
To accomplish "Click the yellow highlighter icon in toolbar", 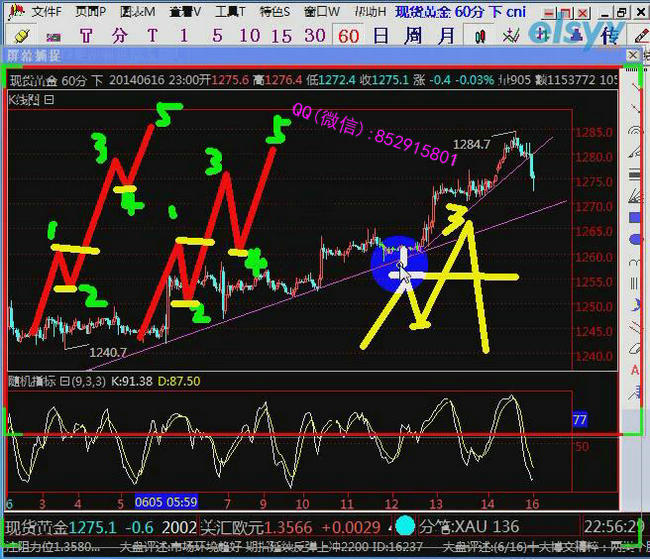I will (x=22, y=35).
